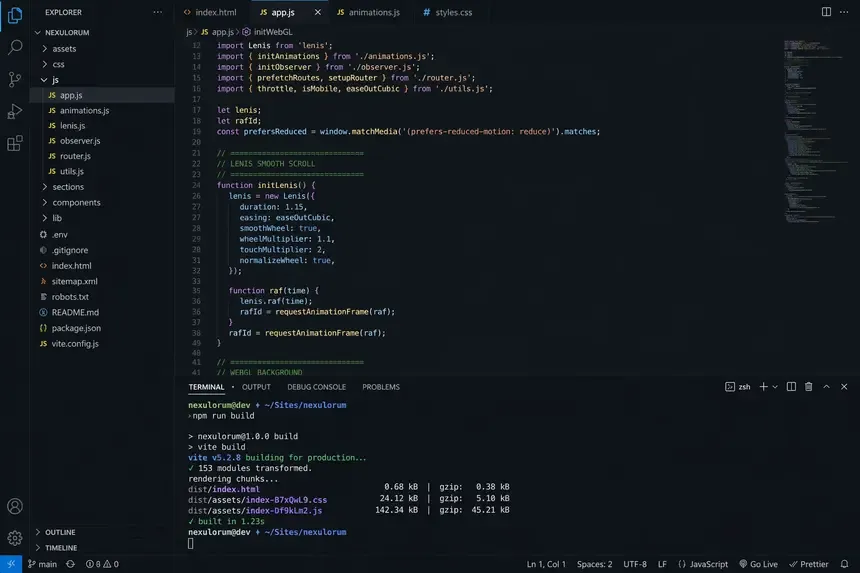Synchronize changes from status bar
860x573 pixels.
click(71, 564)
